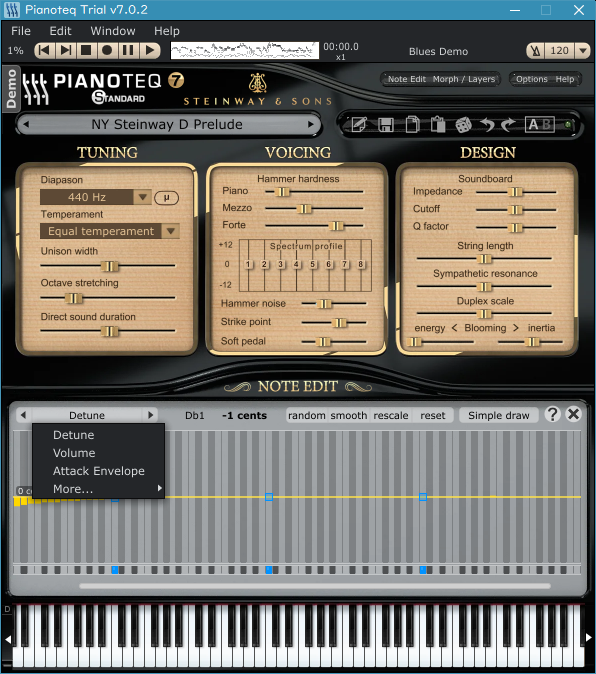Adjust the Piano hammer hardness slider
This screenshot has height=674, width=596.
pos(282,192)
